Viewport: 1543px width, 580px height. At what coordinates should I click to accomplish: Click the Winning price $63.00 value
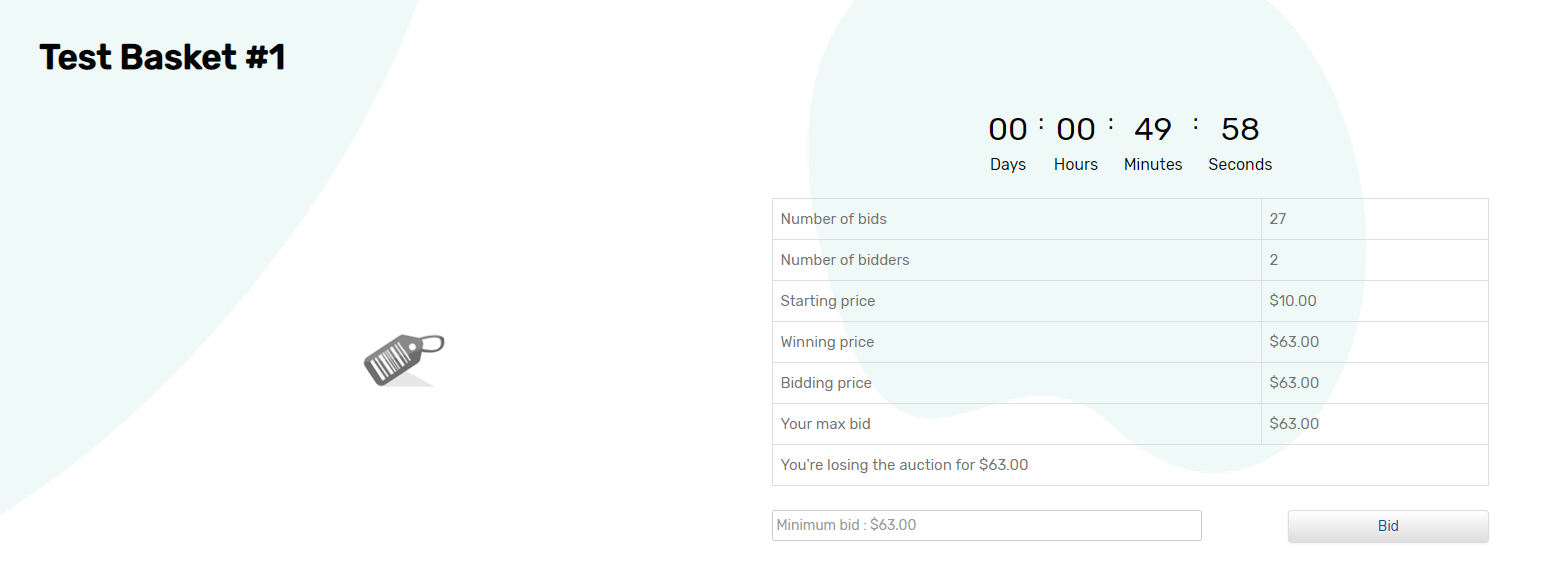pos(1293,342)
